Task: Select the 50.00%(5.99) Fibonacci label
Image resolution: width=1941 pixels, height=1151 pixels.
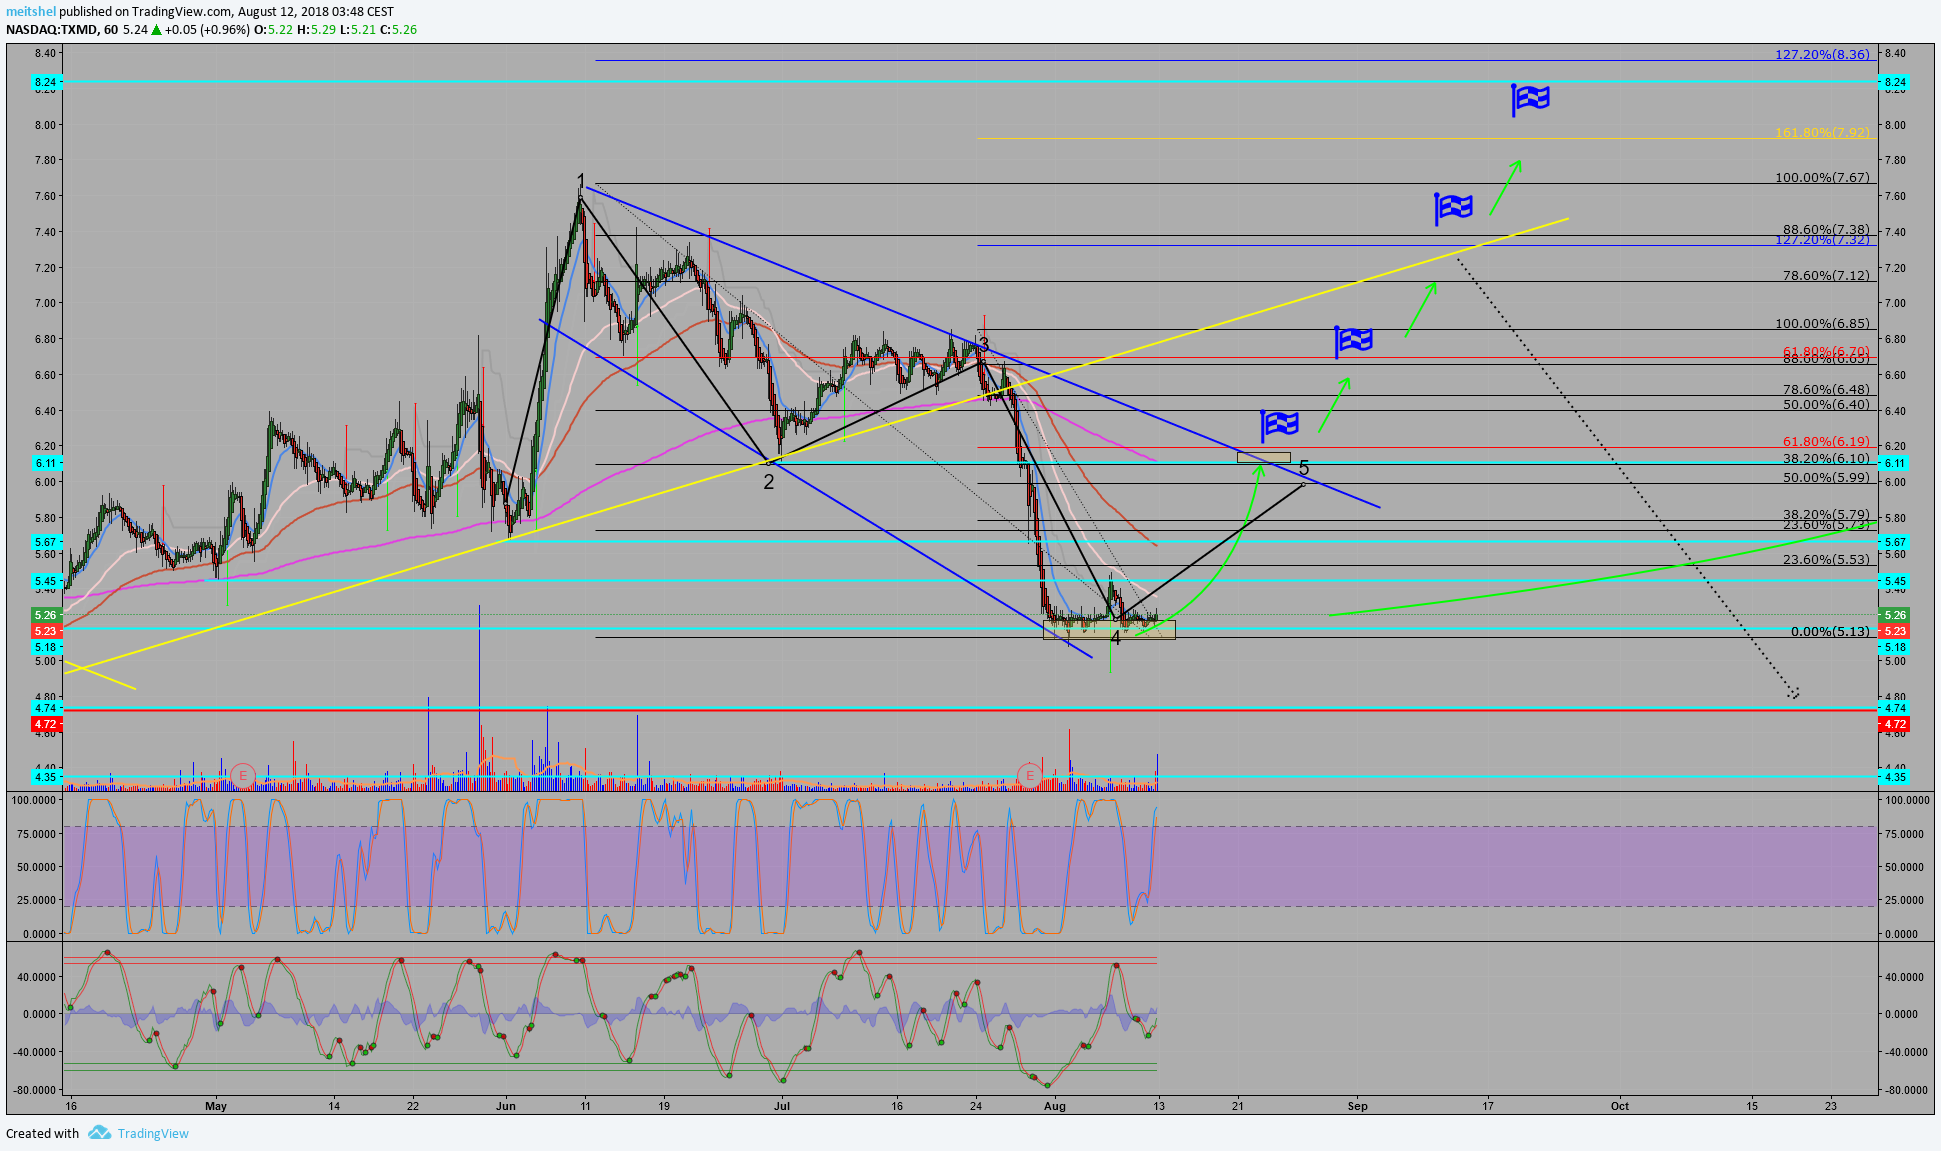Action: click(1826, 477)
